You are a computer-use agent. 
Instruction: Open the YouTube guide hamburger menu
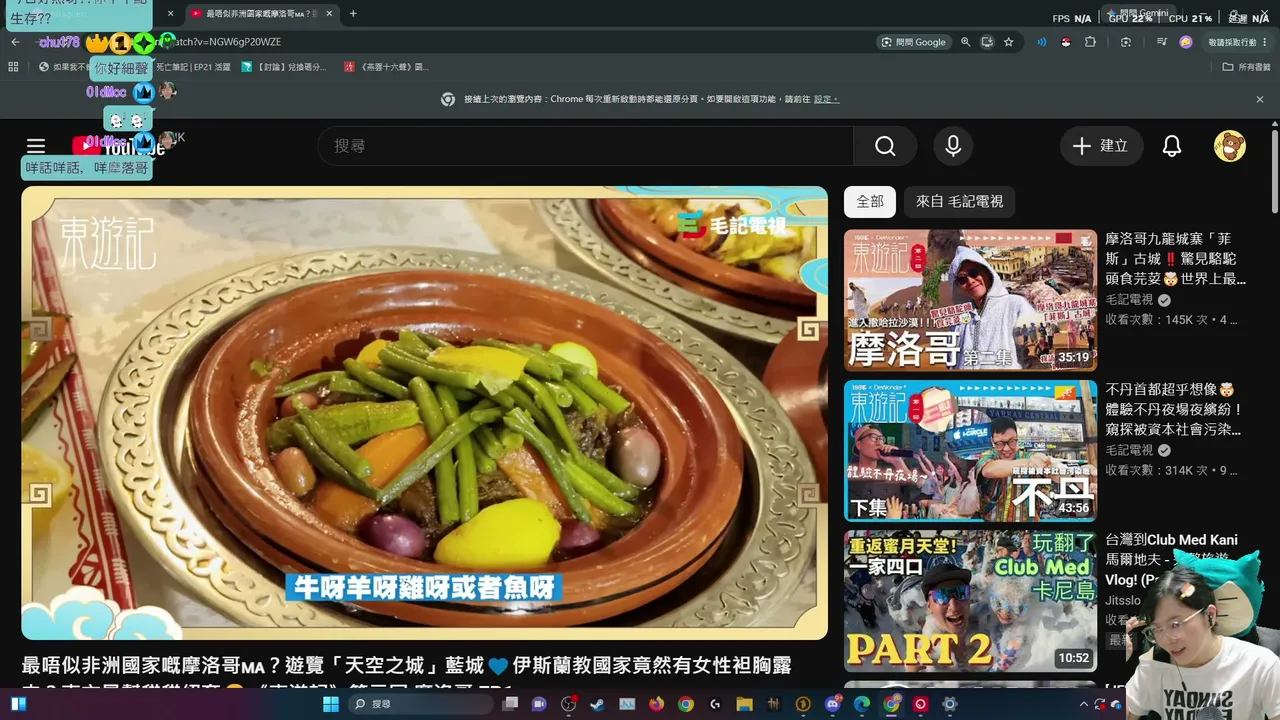pos(36,146)
